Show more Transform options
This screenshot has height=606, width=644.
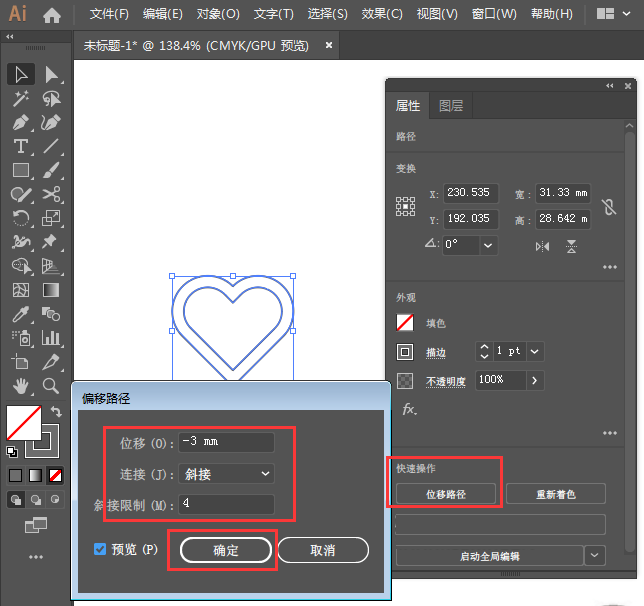(610, 267)
